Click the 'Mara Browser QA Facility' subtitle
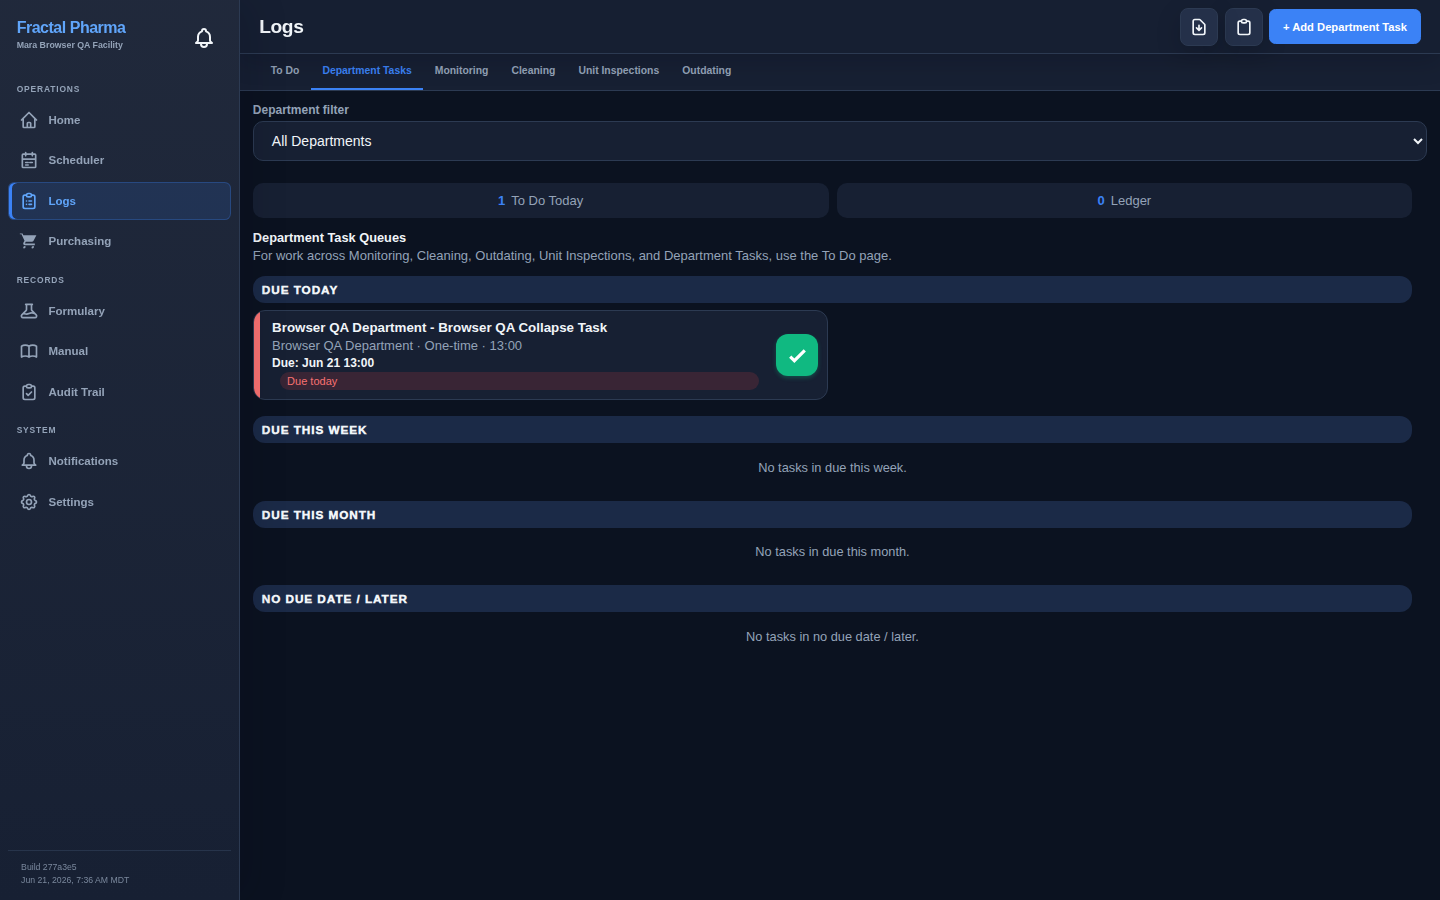Image resolution: width=1440 pixels, height=900 pixels. coord(70,45)
